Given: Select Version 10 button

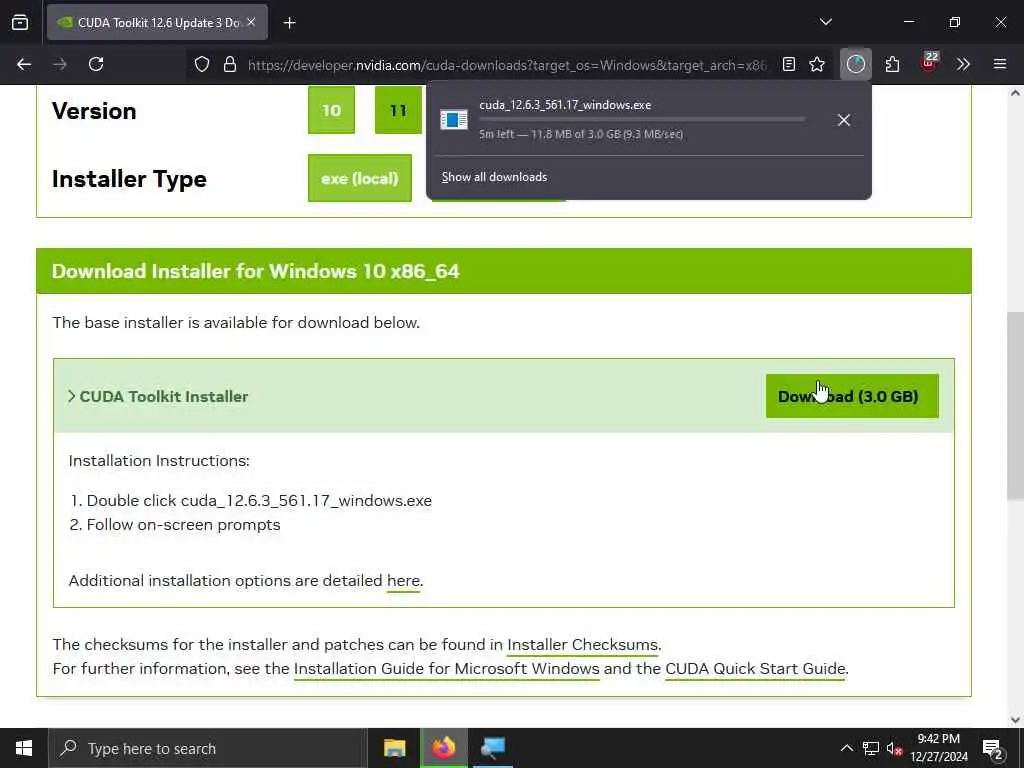Looking at the screenshot, I should click(x=331, y=110).
